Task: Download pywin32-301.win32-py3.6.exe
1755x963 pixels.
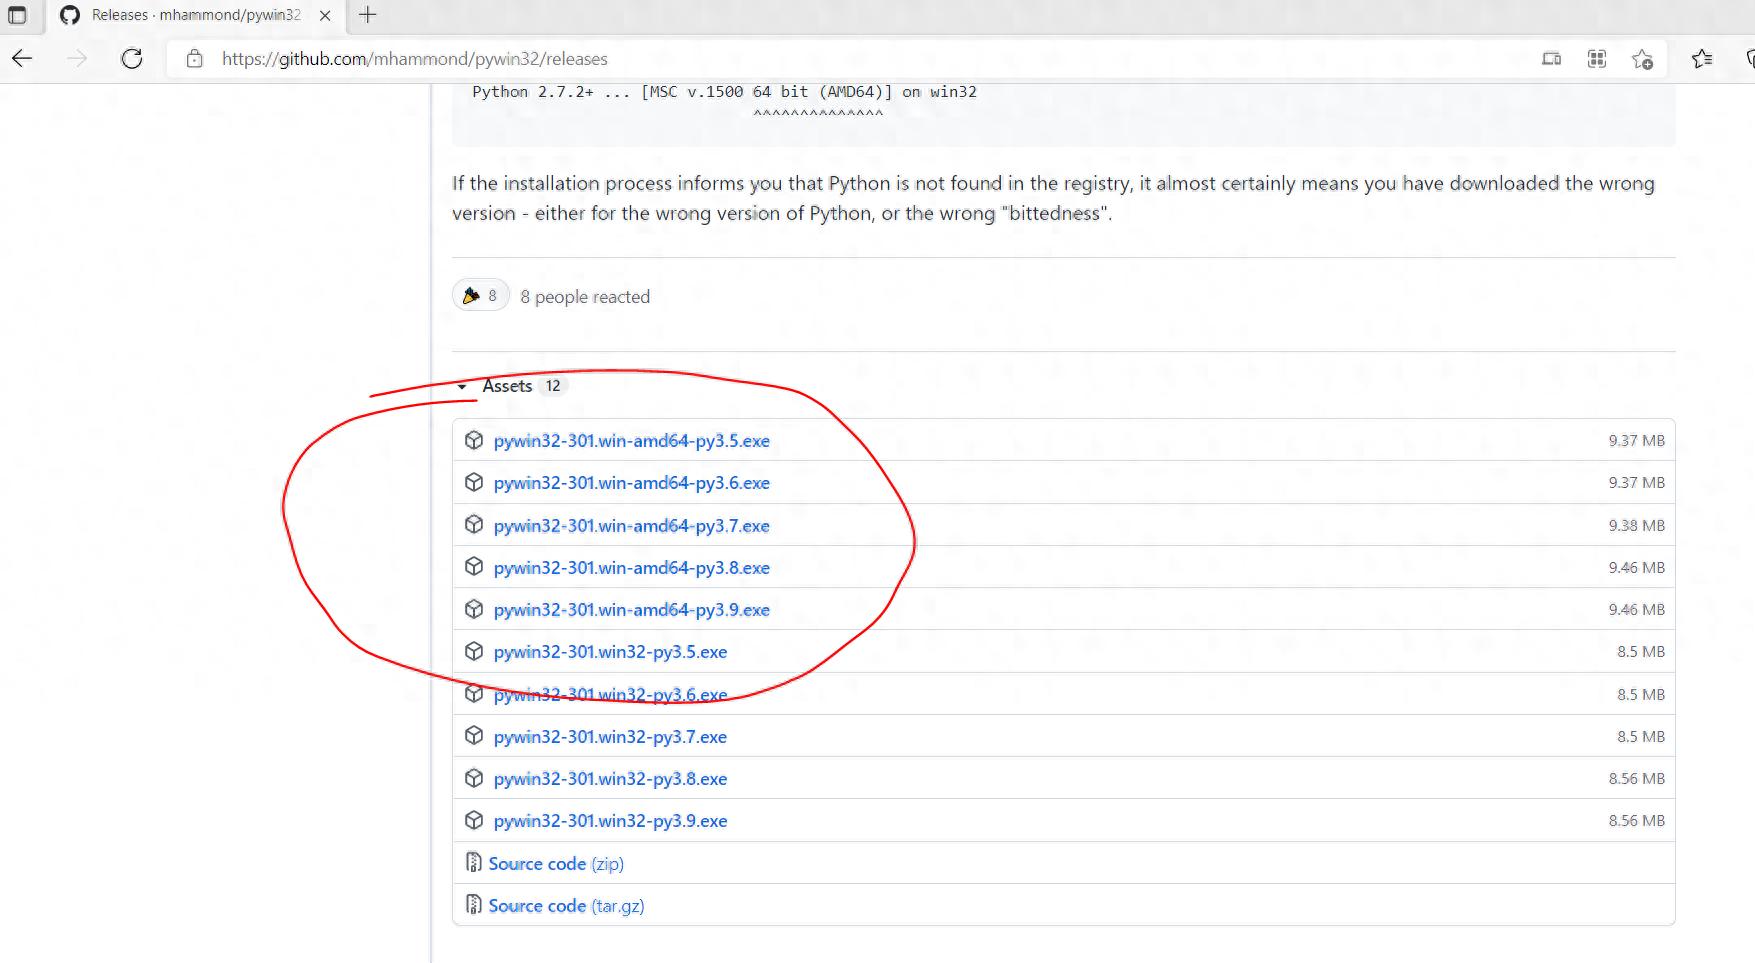Action: point(610,695)
